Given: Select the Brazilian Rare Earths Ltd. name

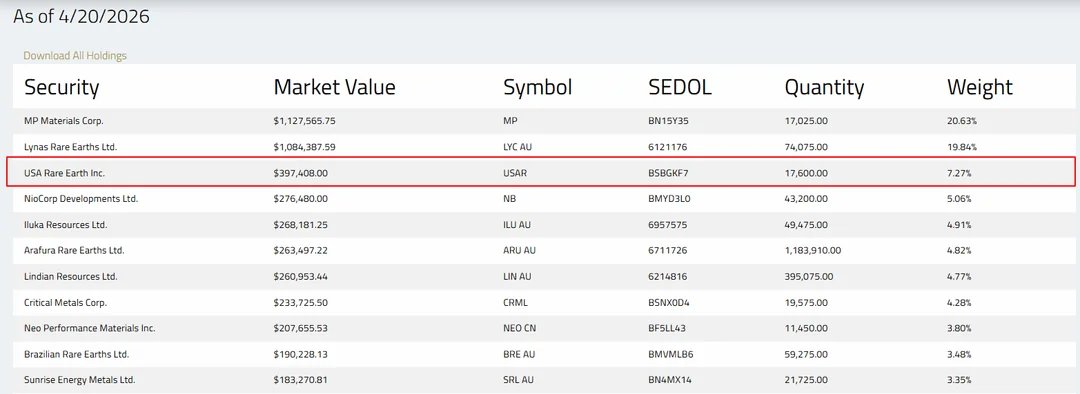Looking at the screenshot, I should coord(76,355).
